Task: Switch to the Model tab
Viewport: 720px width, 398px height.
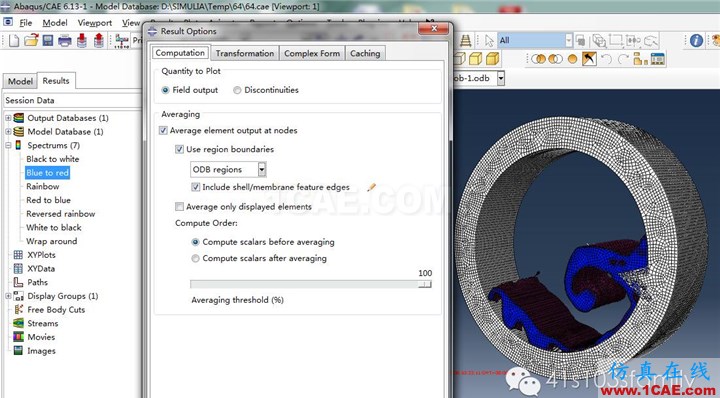Action: pos(20,81)
